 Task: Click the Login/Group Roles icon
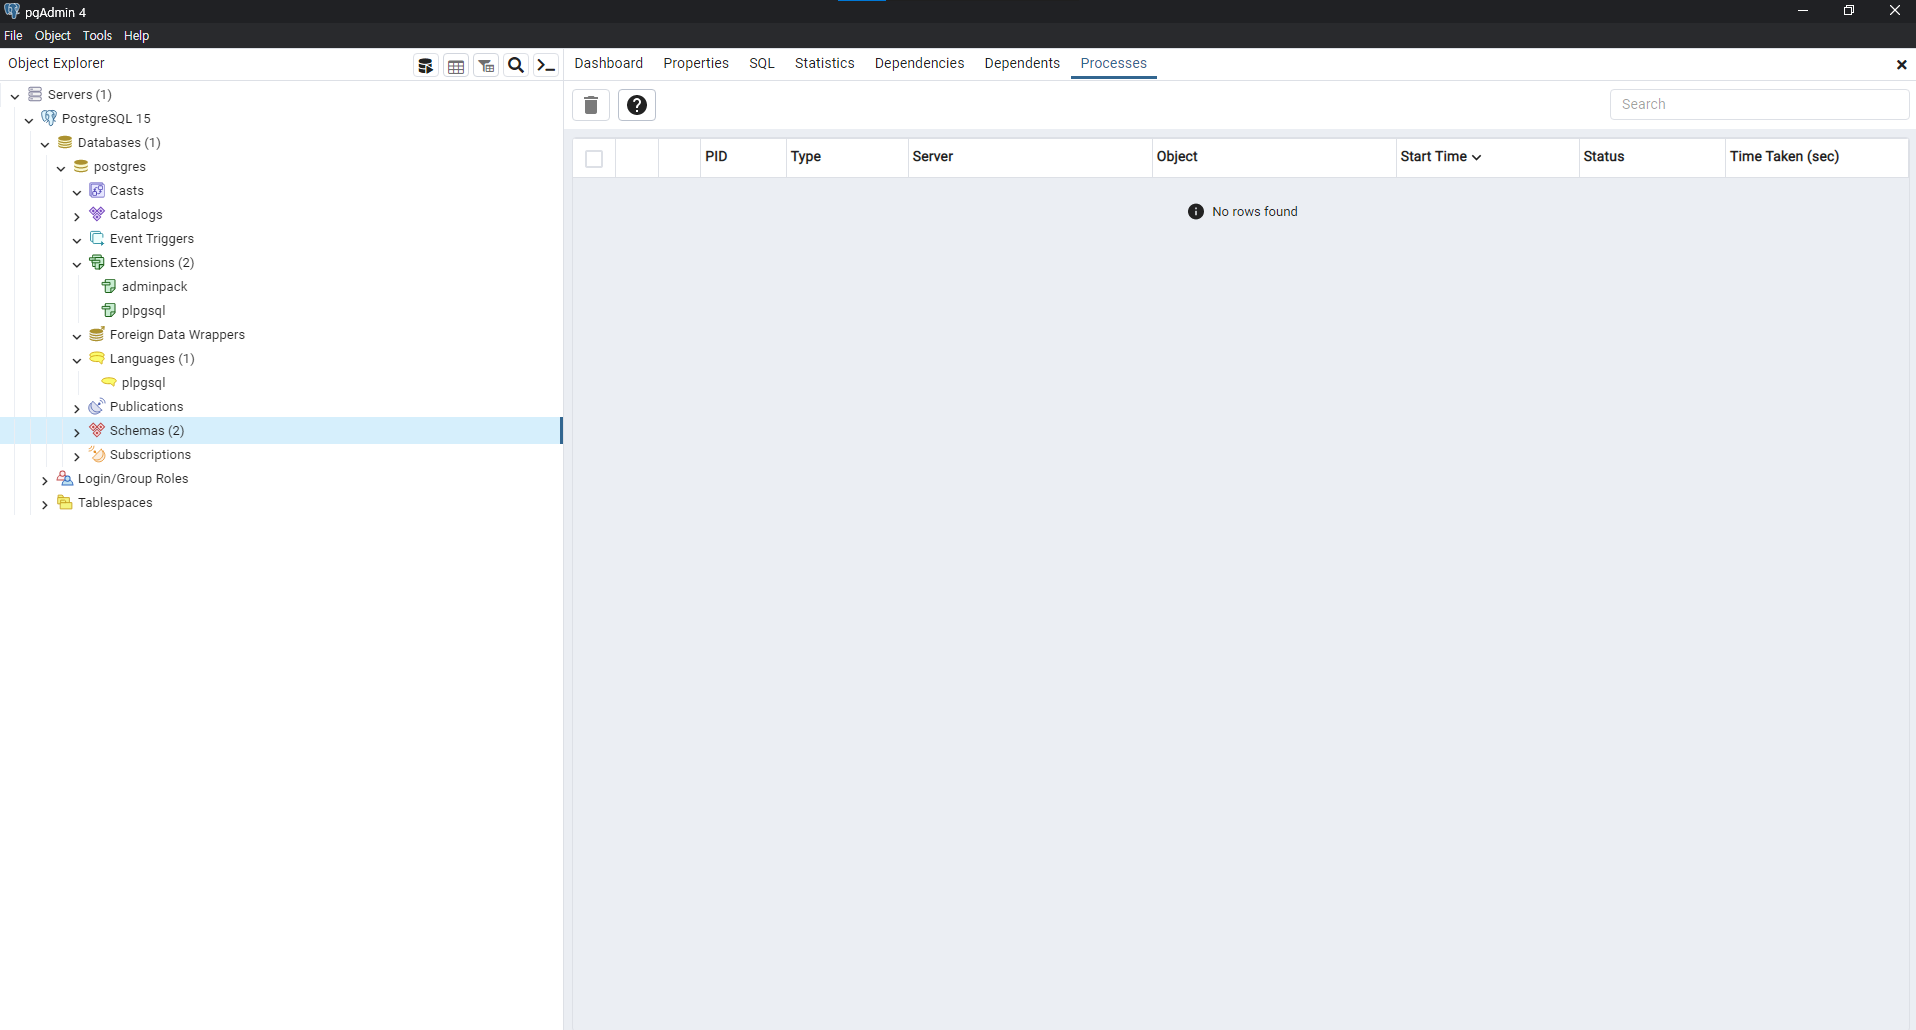[65, 478]
